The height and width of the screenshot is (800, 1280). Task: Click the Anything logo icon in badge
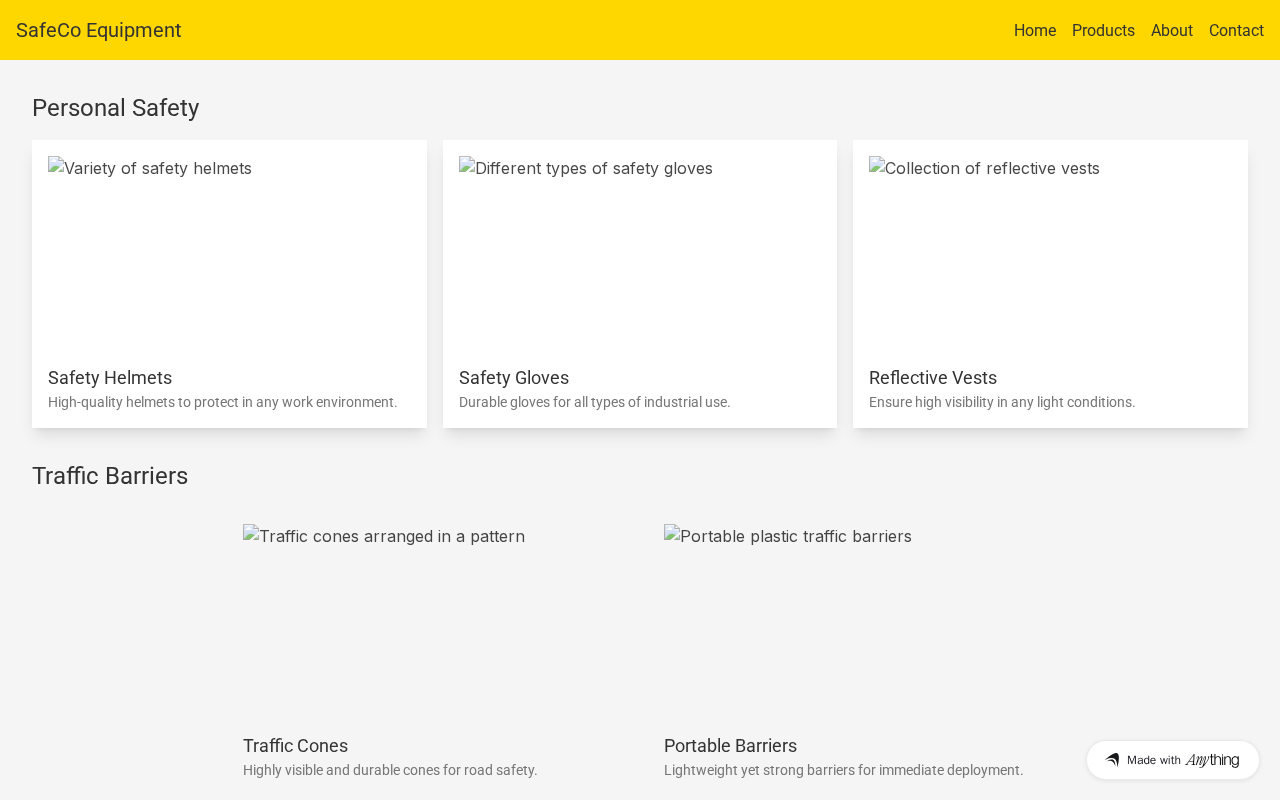(1112, 760)
